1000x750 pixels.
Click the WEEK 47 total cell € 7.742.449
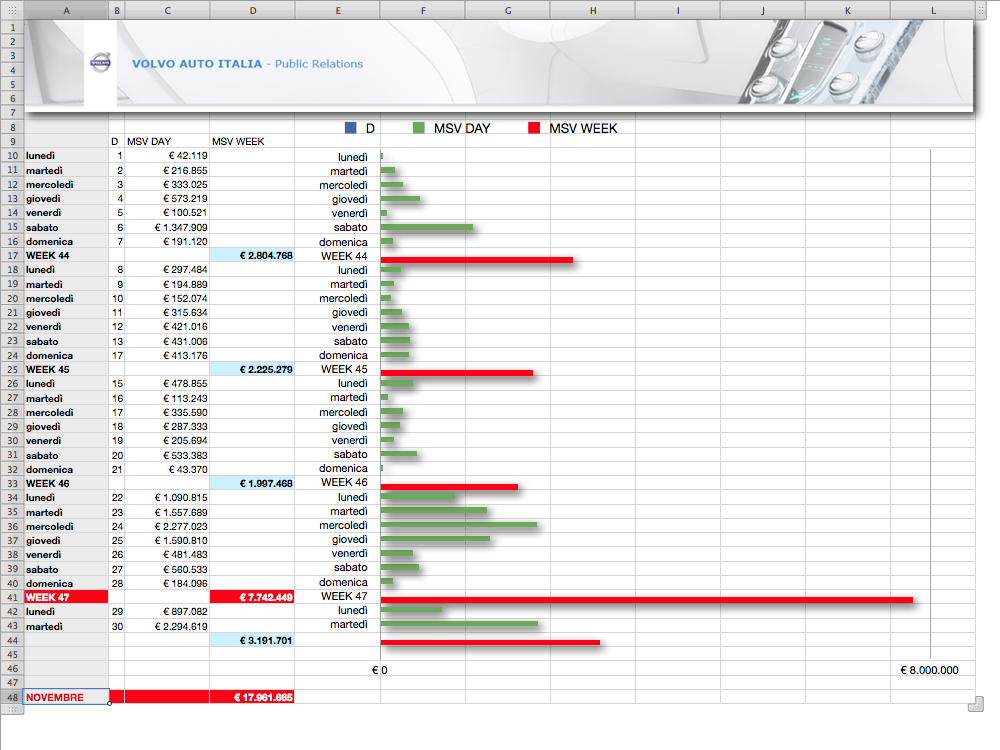tap(252, 597)
